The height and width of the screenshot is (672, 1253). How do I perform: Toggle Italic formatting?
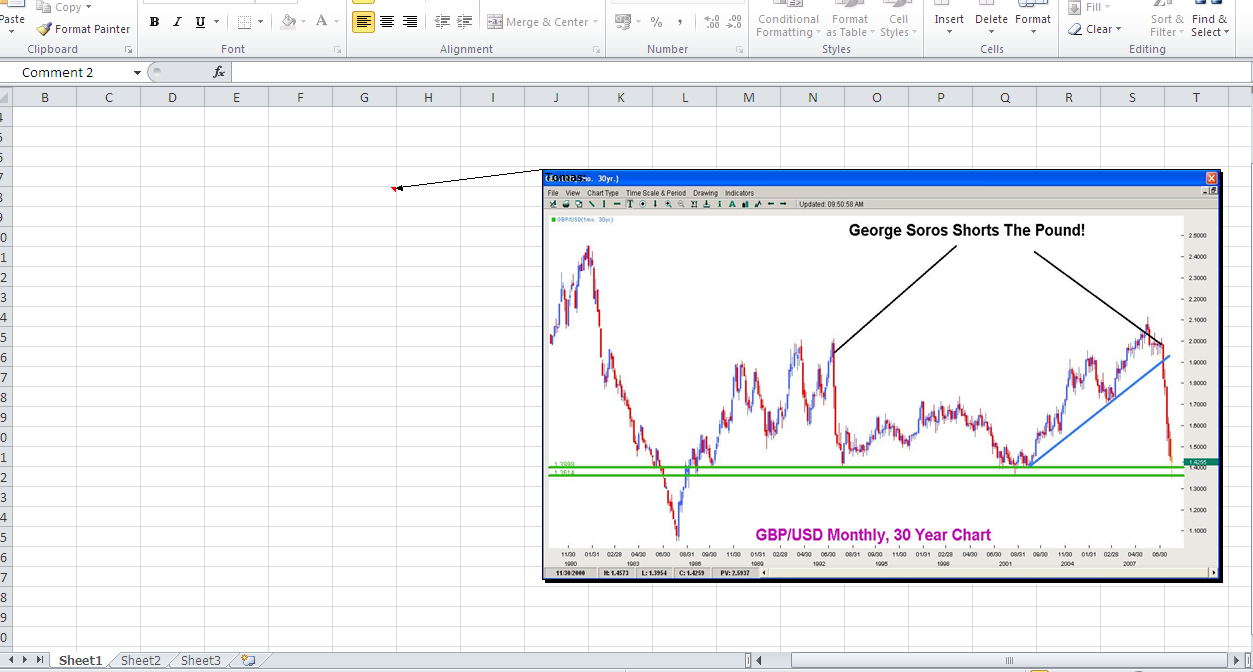click(x=177, y=21)
